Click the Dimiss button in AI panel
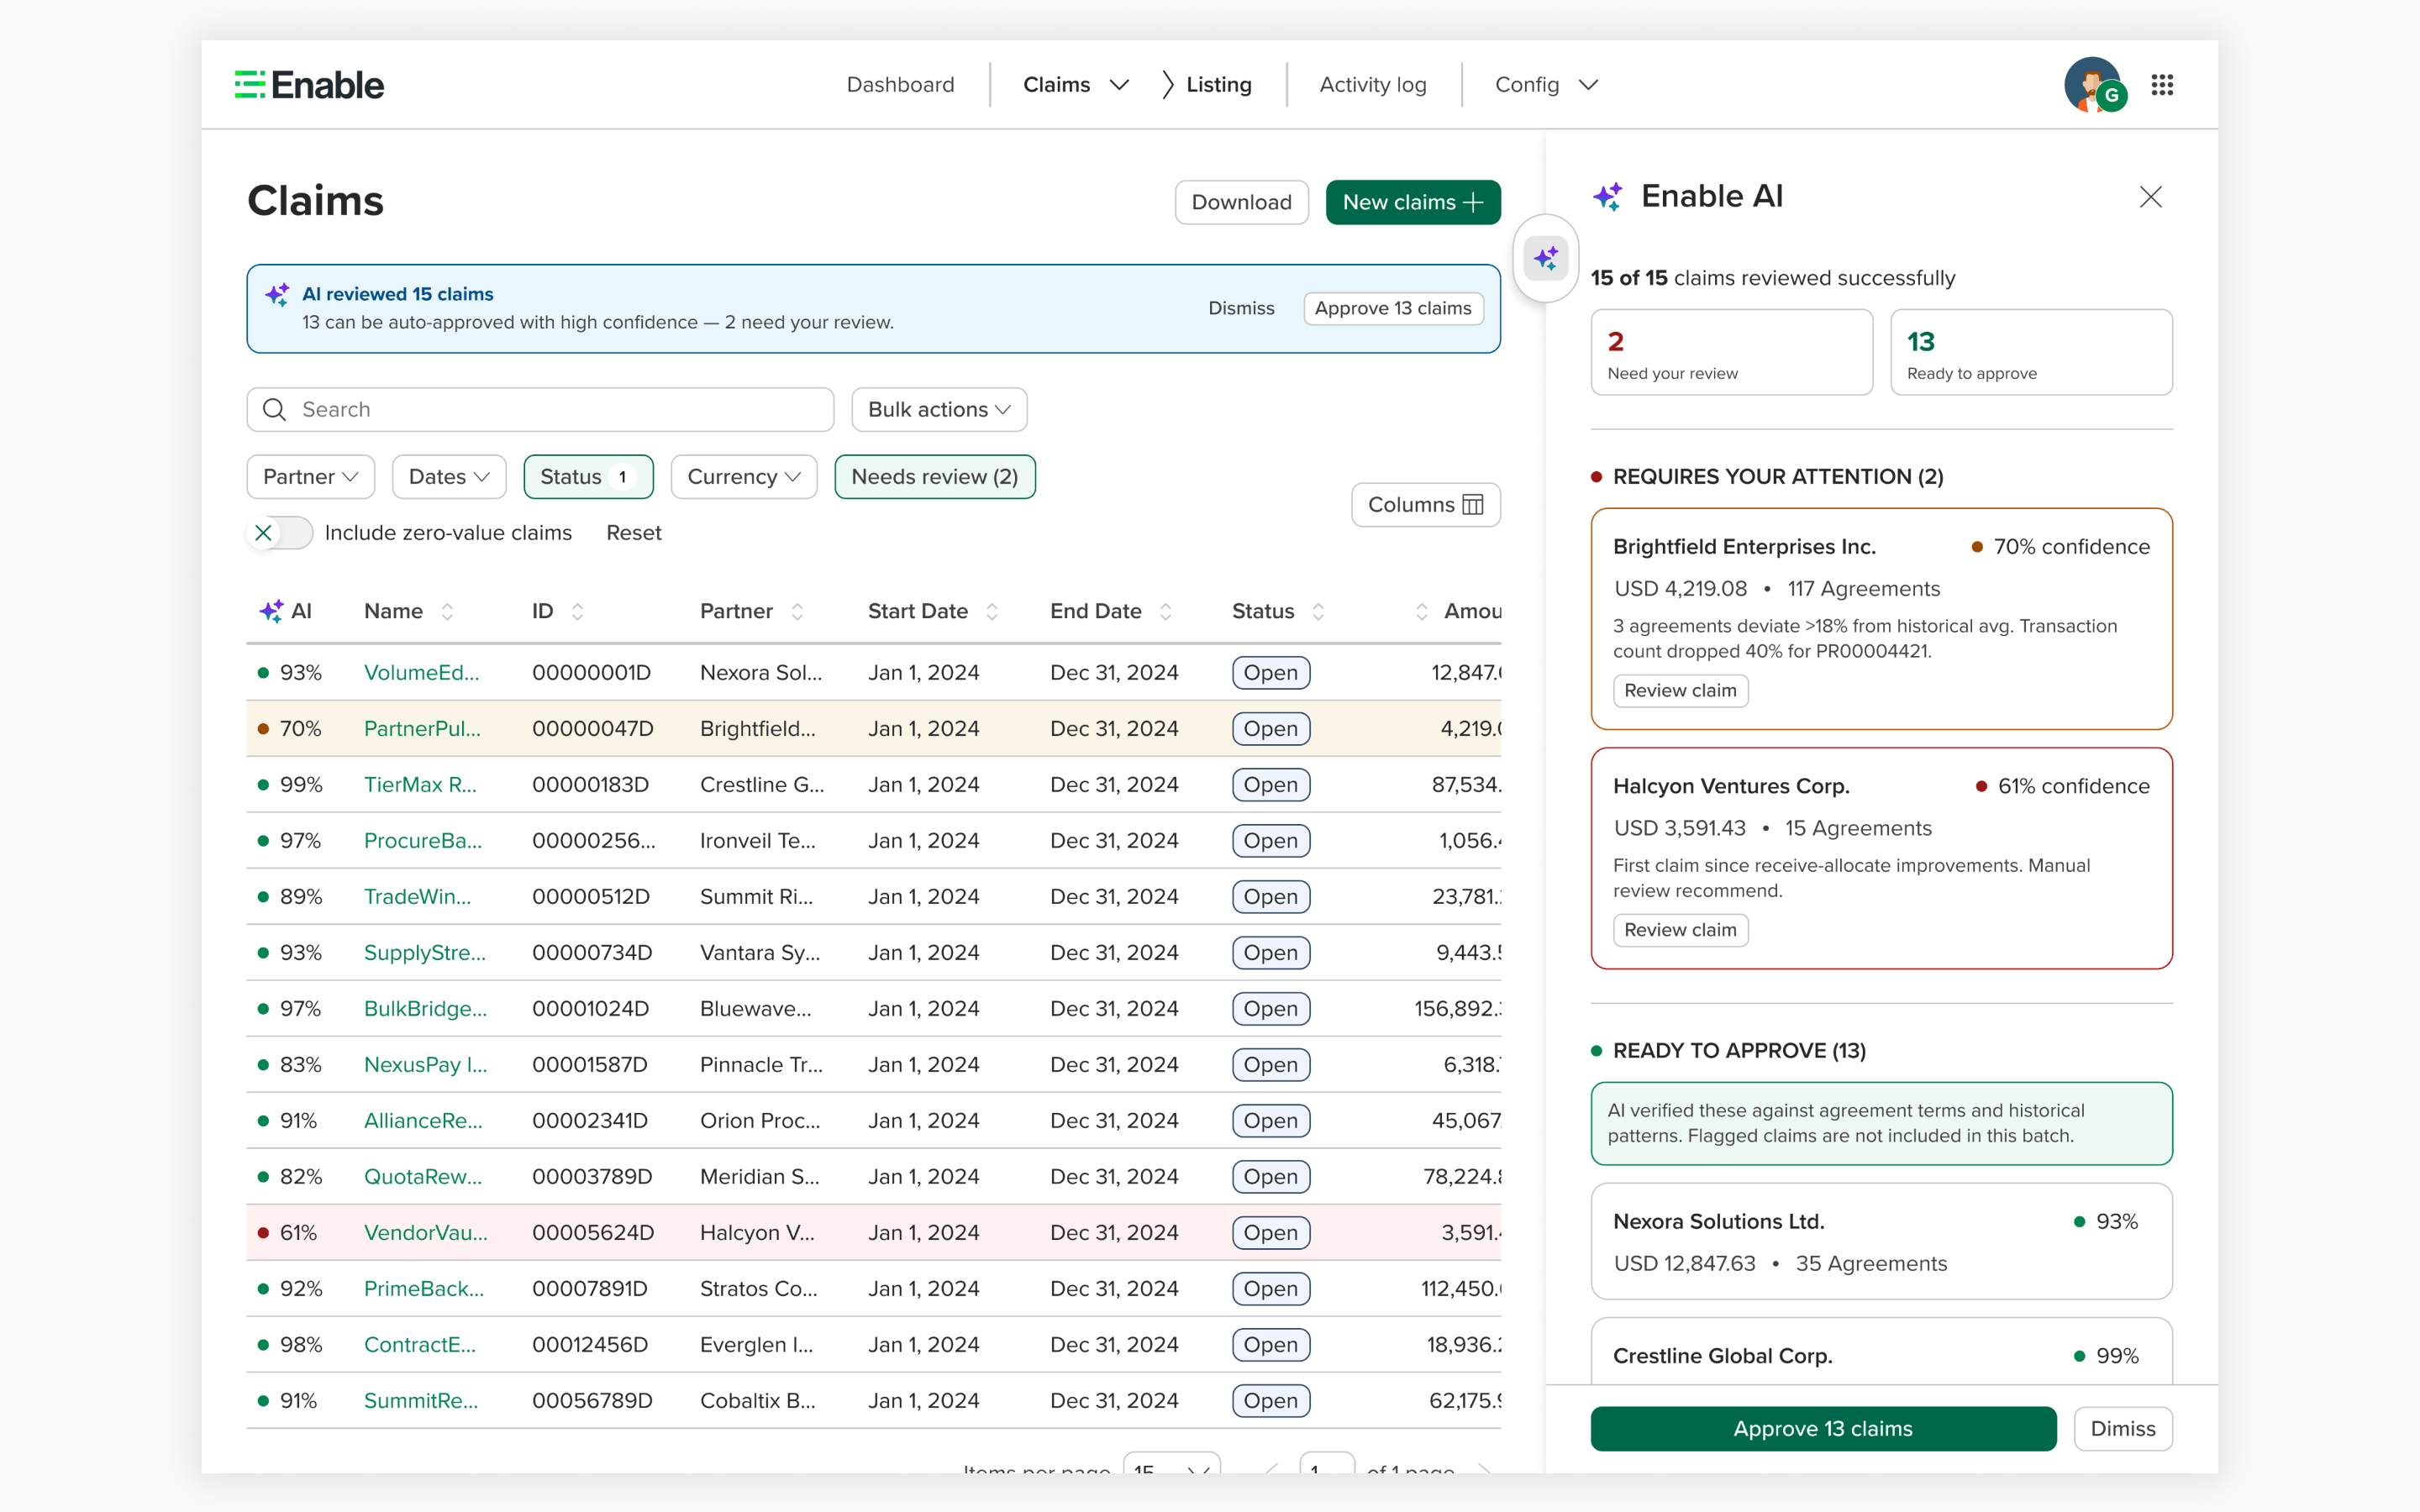Screen dimensions: 2420x1512 pos(2123,1429)
